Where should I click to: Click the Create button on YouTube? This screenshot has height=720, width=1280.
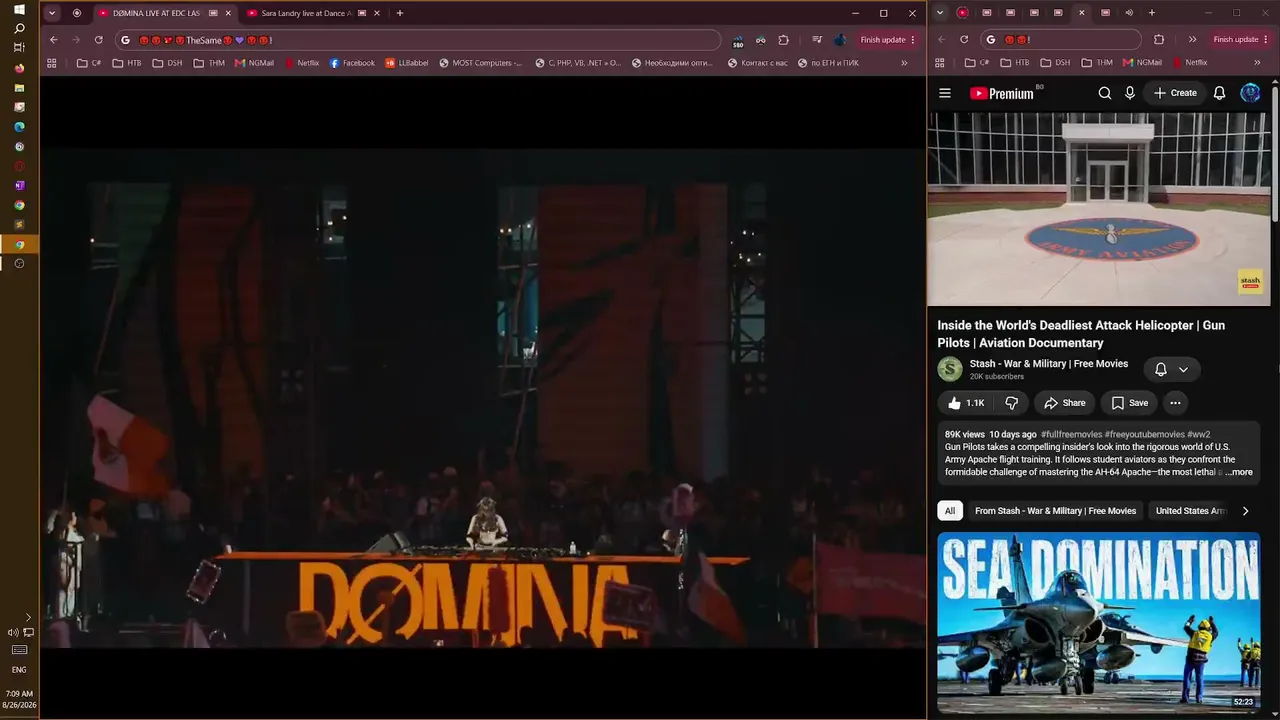pos(1175,93)
